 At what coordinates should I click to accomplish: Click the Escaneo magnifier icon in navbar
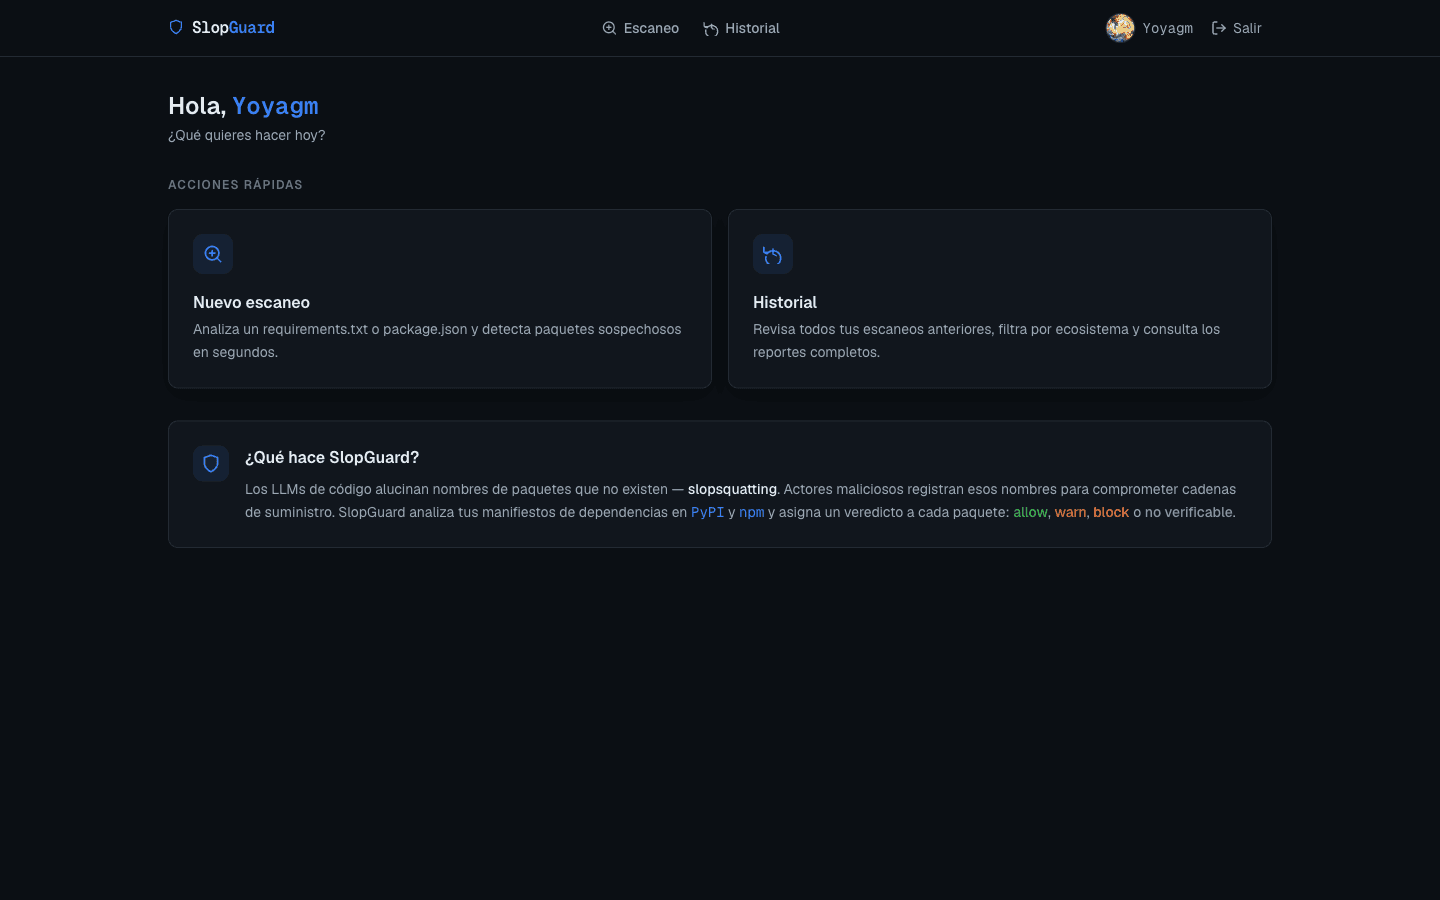pos(609,28)
